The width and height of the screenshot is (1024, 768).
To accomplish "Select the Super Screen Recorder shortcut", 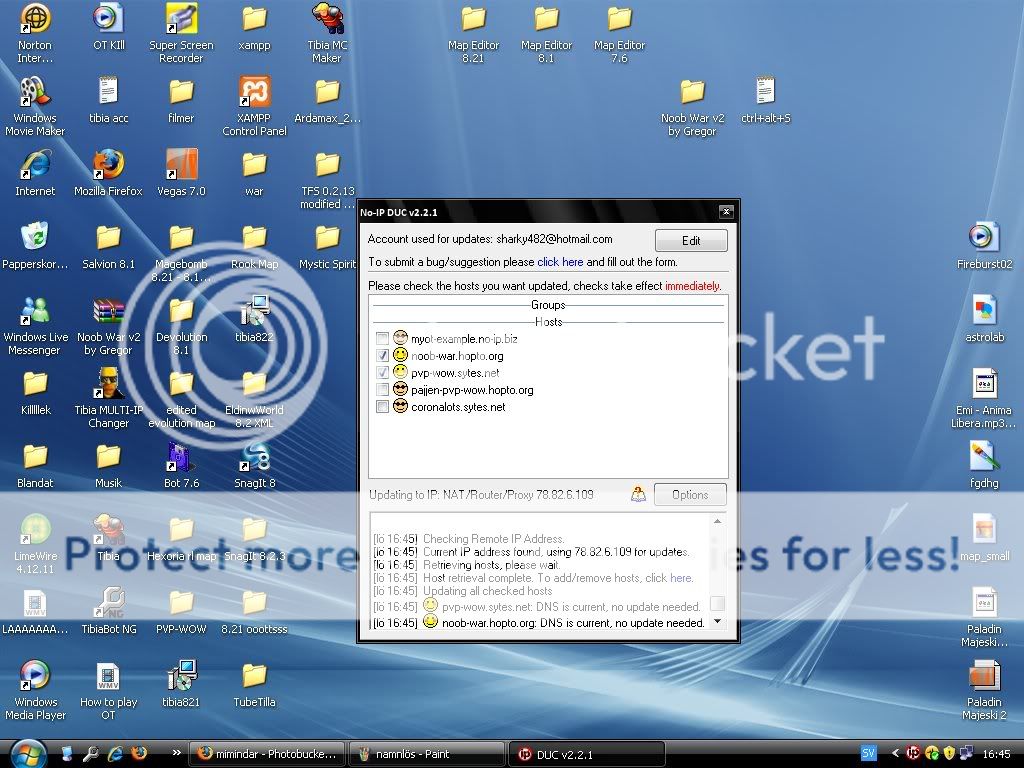I will 181,33.
